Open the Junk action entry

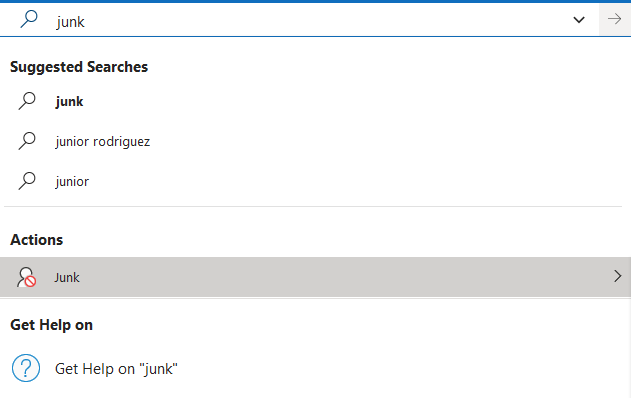coord(316,277)
